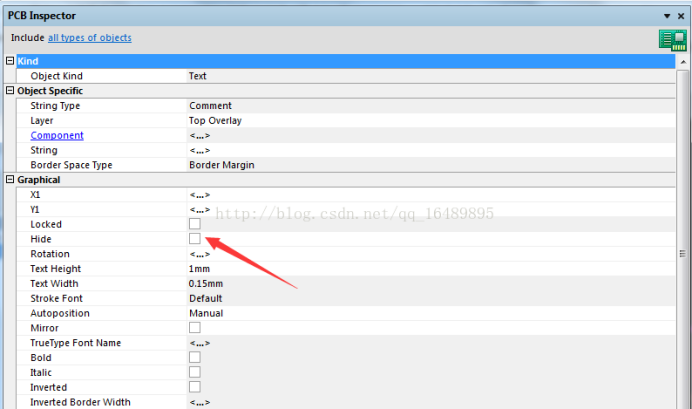Click the vertical scrollbar grip
Viewport: 692px width, 409px height.
(684, 254)
